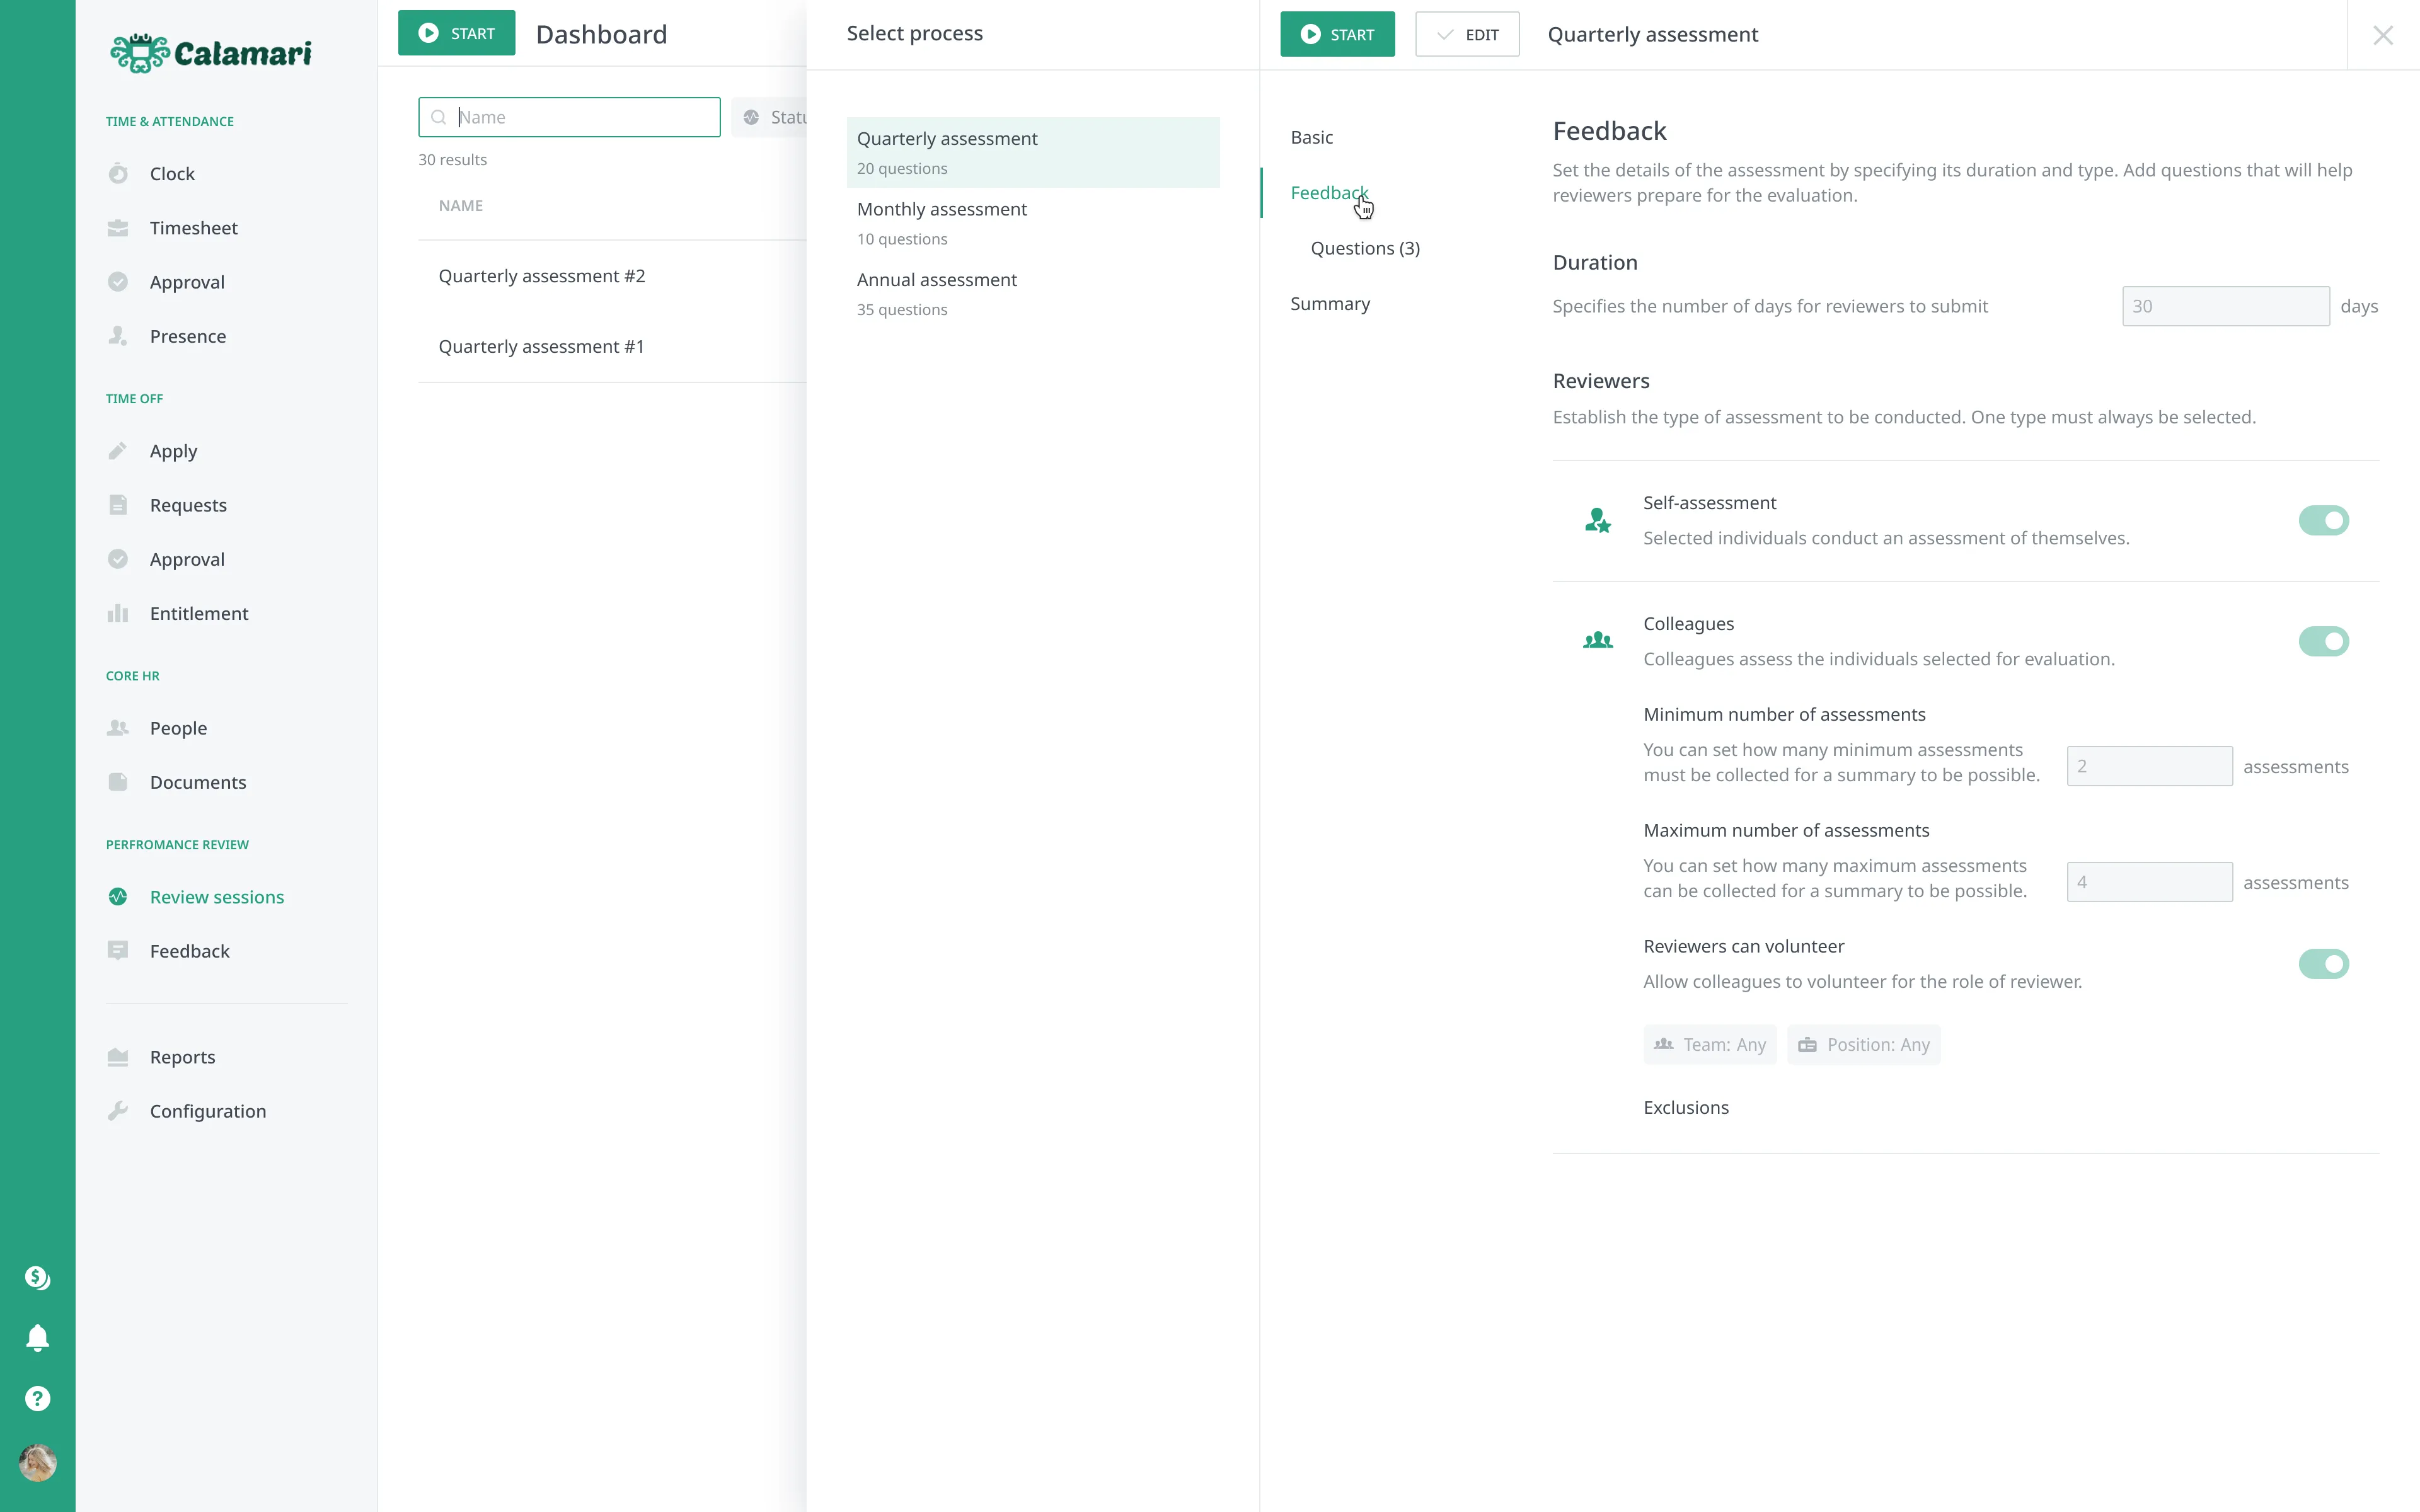
Task: Click the Clock icon in sidebar
Action: (x=118, y=174)
